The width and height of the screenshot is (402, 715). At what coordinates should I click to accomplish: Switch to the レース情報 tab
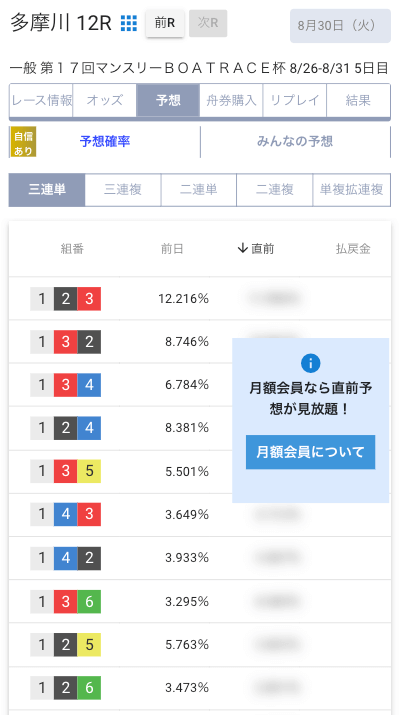pyautogui.click(x=41, y=100)
